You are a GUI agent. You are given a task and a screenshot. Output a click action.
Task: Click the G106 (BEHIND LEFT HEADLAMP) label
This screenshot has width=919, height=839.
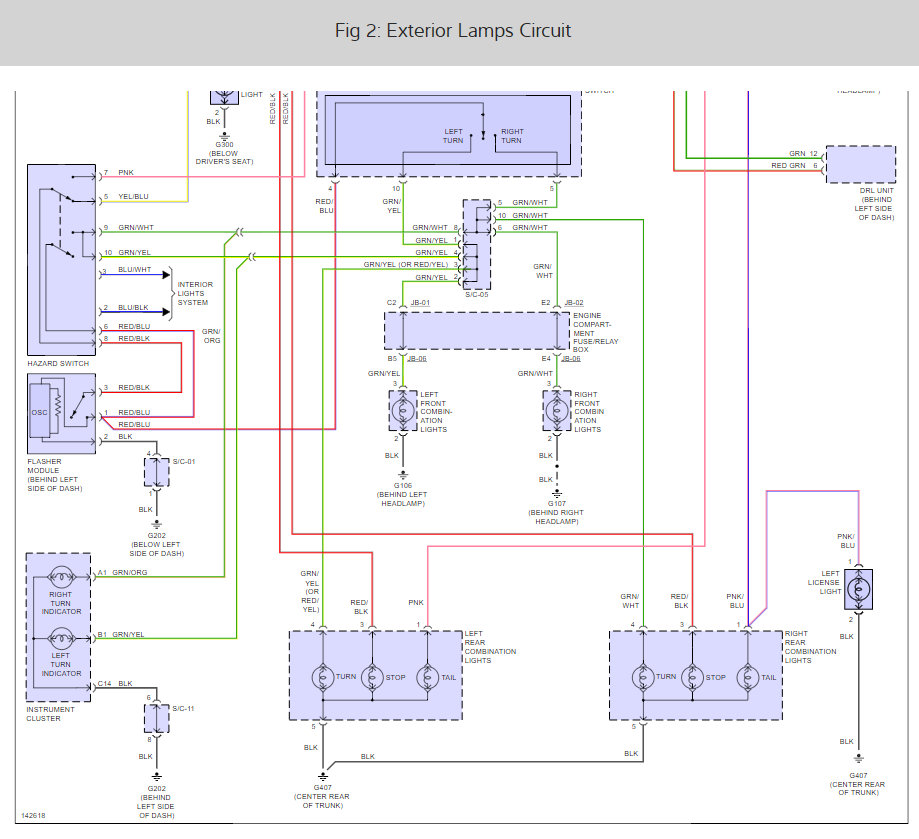(402, 494)
